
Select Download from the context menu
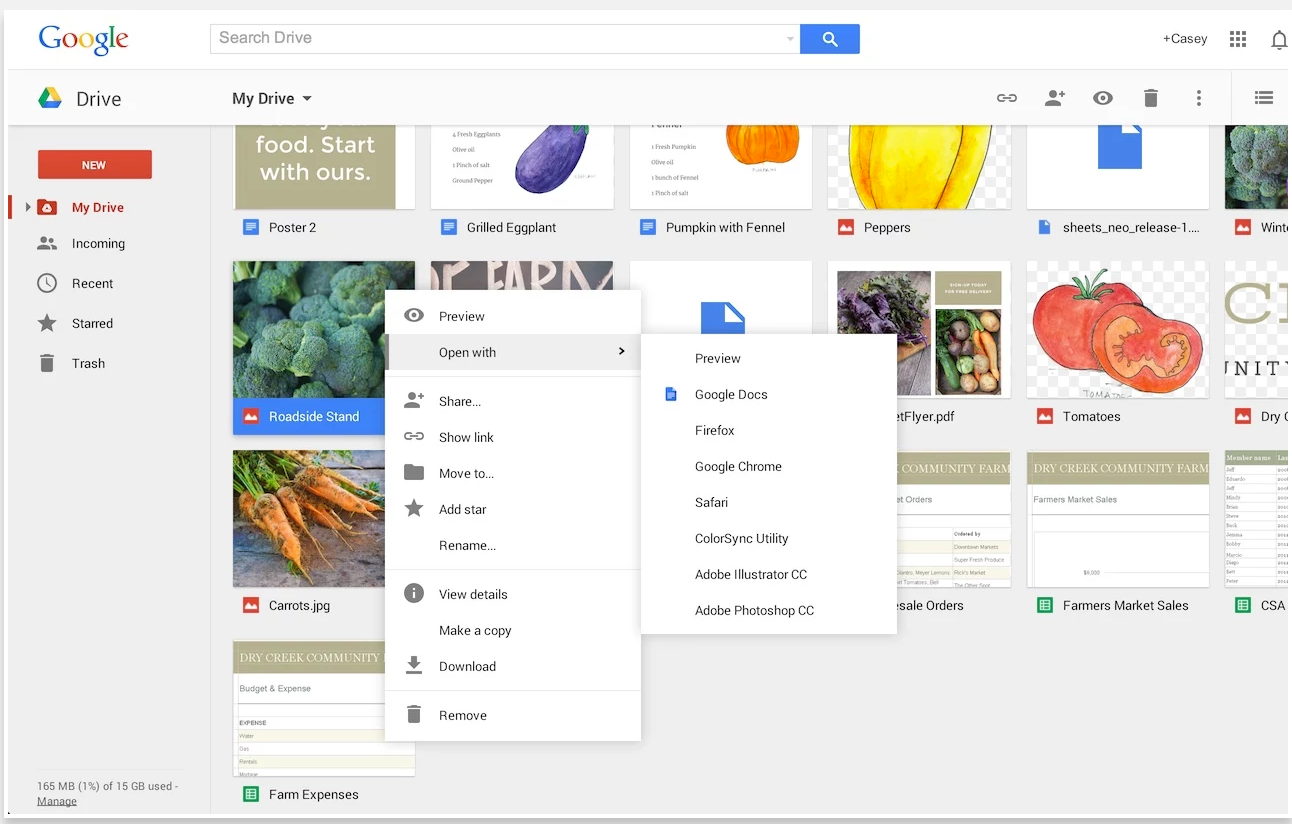[467, 666]
